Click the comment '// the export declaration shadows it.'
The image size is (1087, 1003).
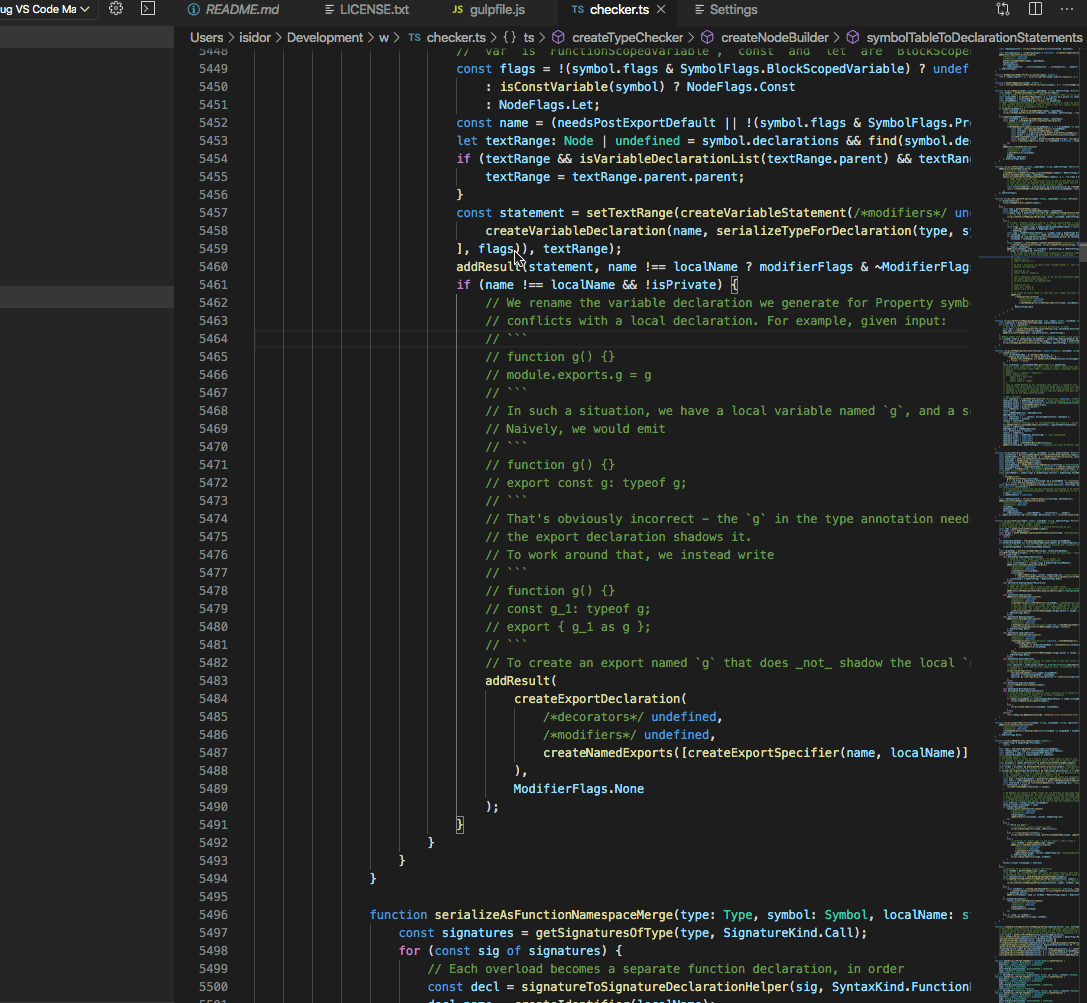618,537
